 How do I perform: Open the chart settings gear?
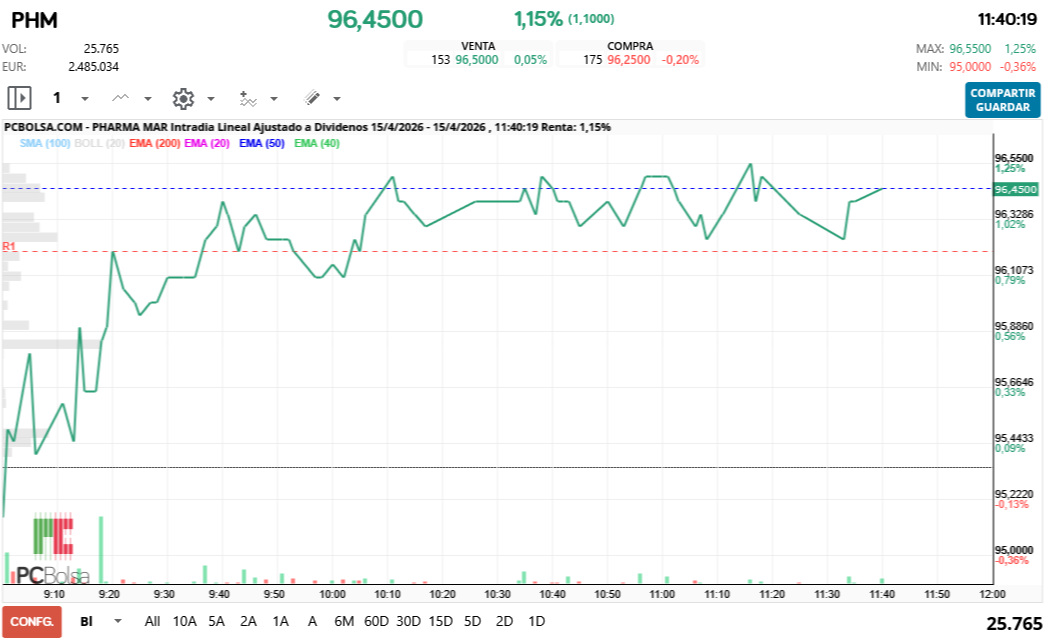(x=184, y=98)
